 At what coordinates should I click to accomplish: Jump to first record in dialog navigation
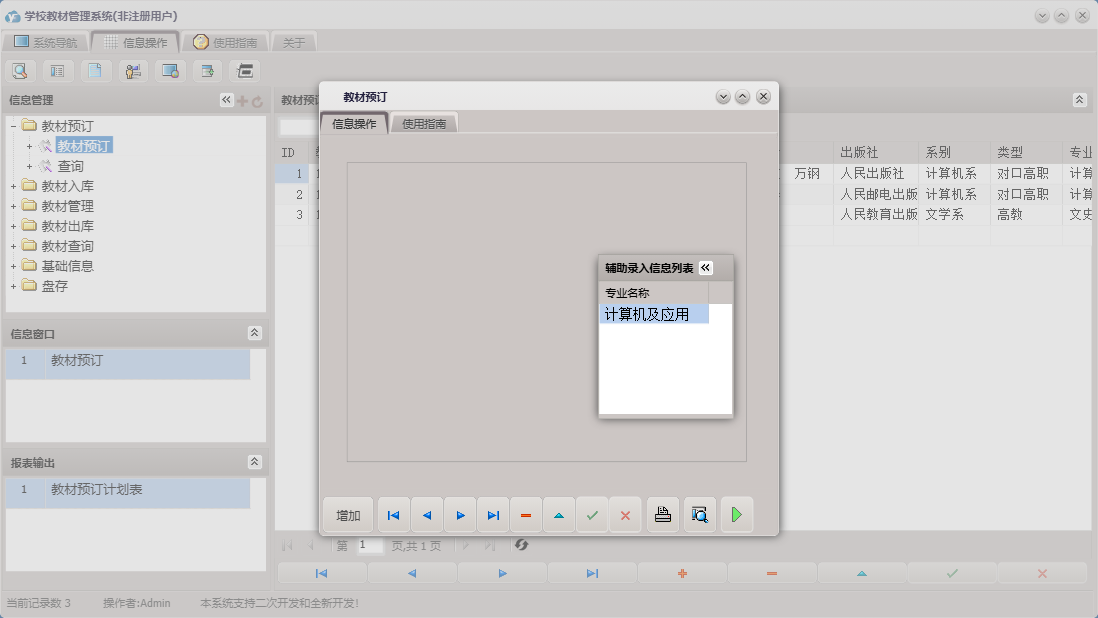(393, 515)
